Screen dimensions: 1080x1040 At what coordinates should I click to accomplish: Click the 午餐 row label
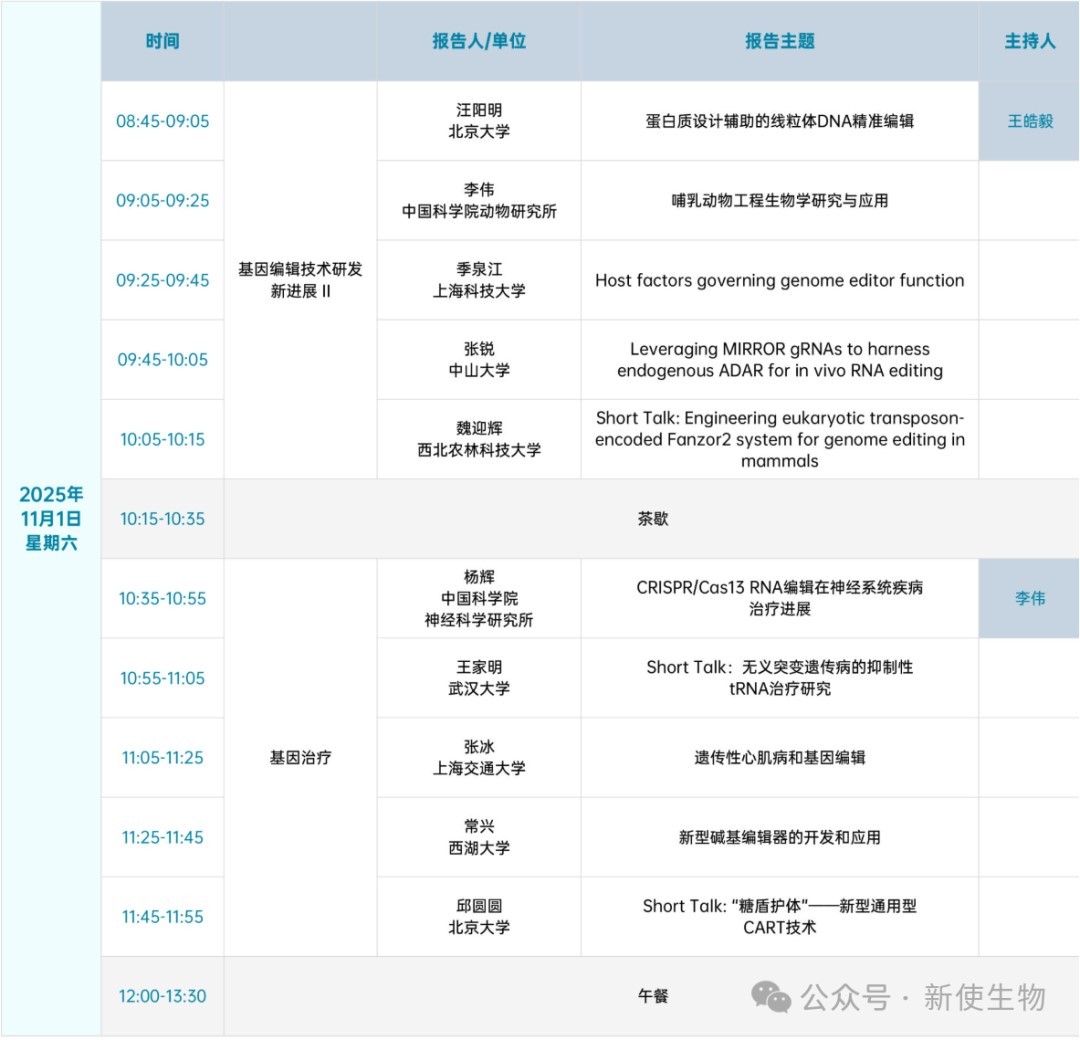(652, 996)
